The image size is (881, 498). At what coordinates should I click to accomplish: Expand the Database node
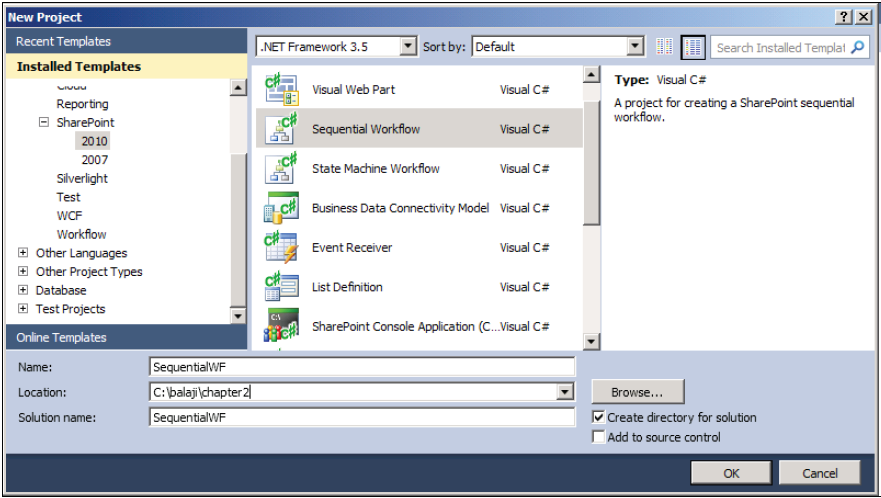(23, 290)
